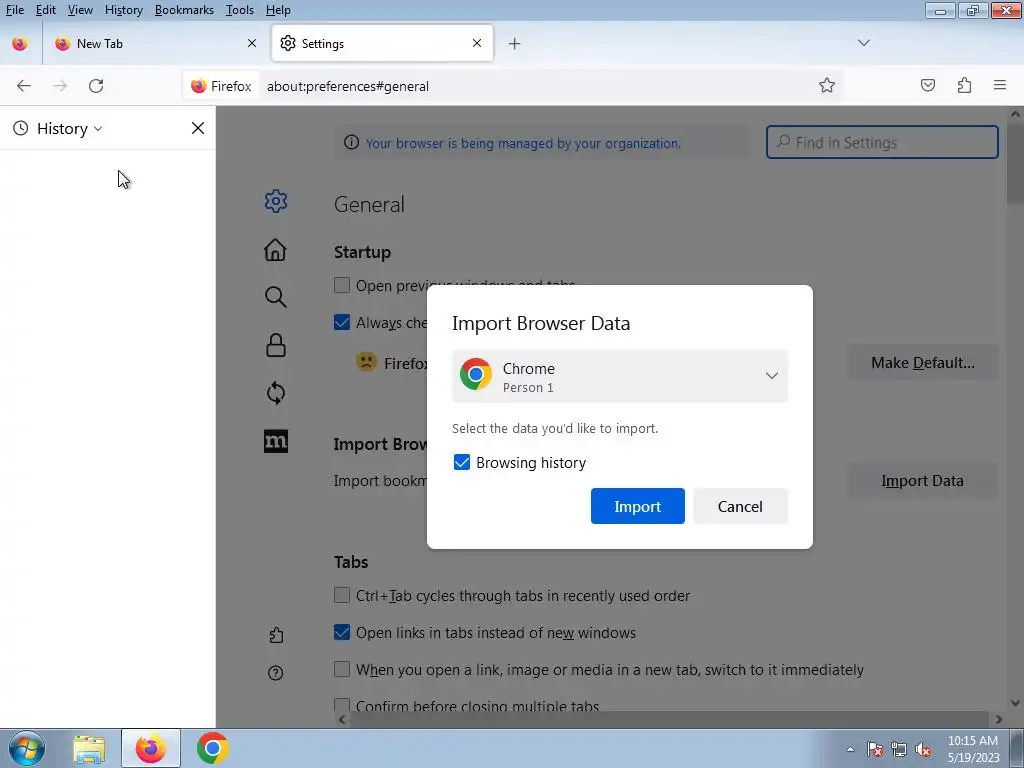Switch to the New Tab tab

coord(157,44)
